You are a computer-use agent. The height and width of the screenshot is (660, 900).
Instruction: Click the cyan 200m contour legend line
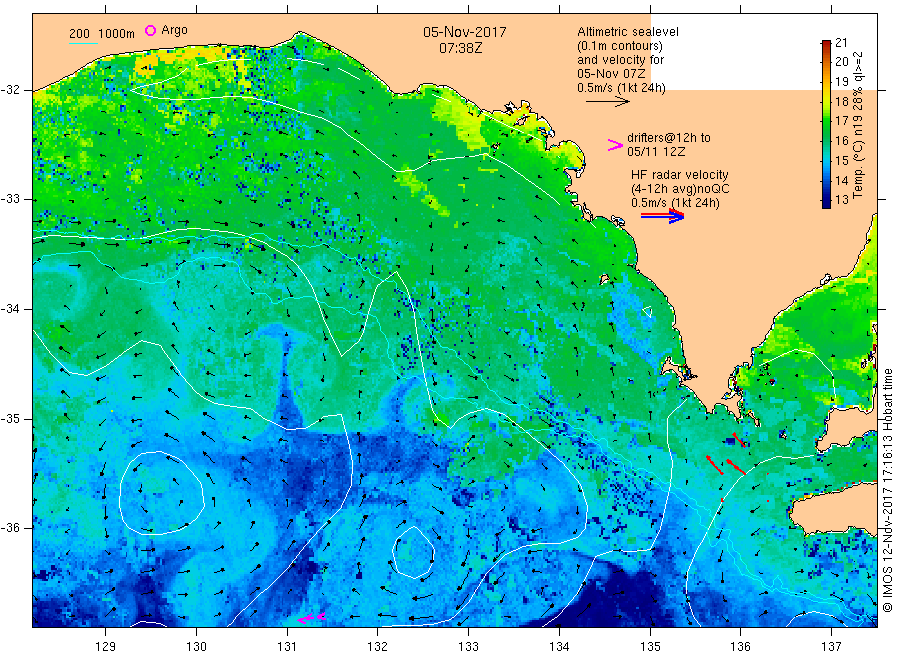(x=83, y=43)
